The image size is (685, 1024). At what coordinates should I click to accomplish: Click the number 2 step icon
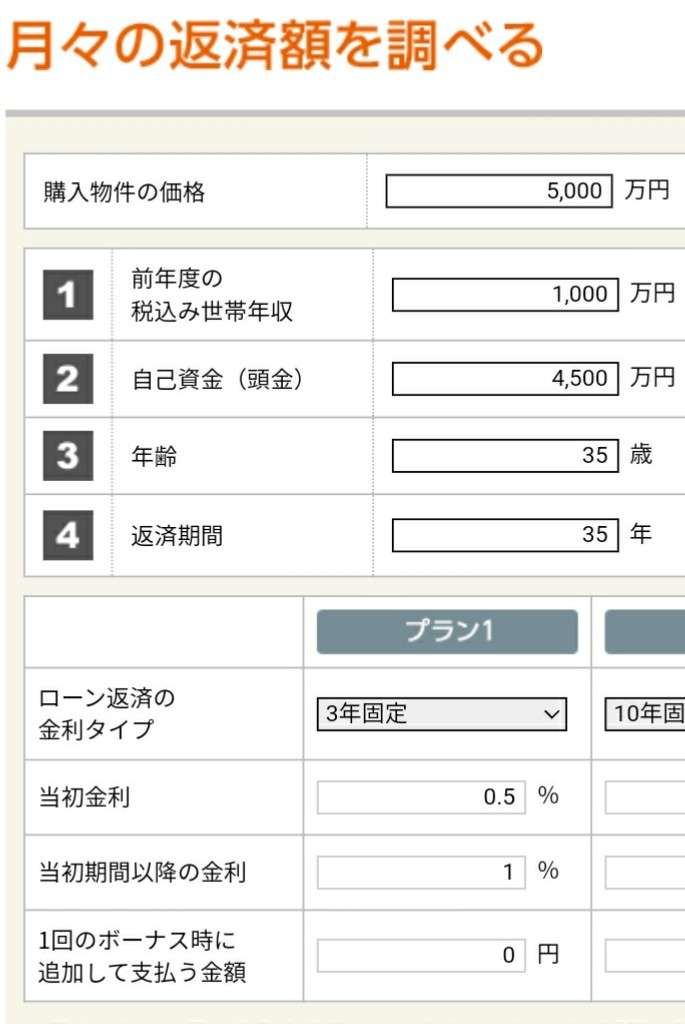[67, 379]
